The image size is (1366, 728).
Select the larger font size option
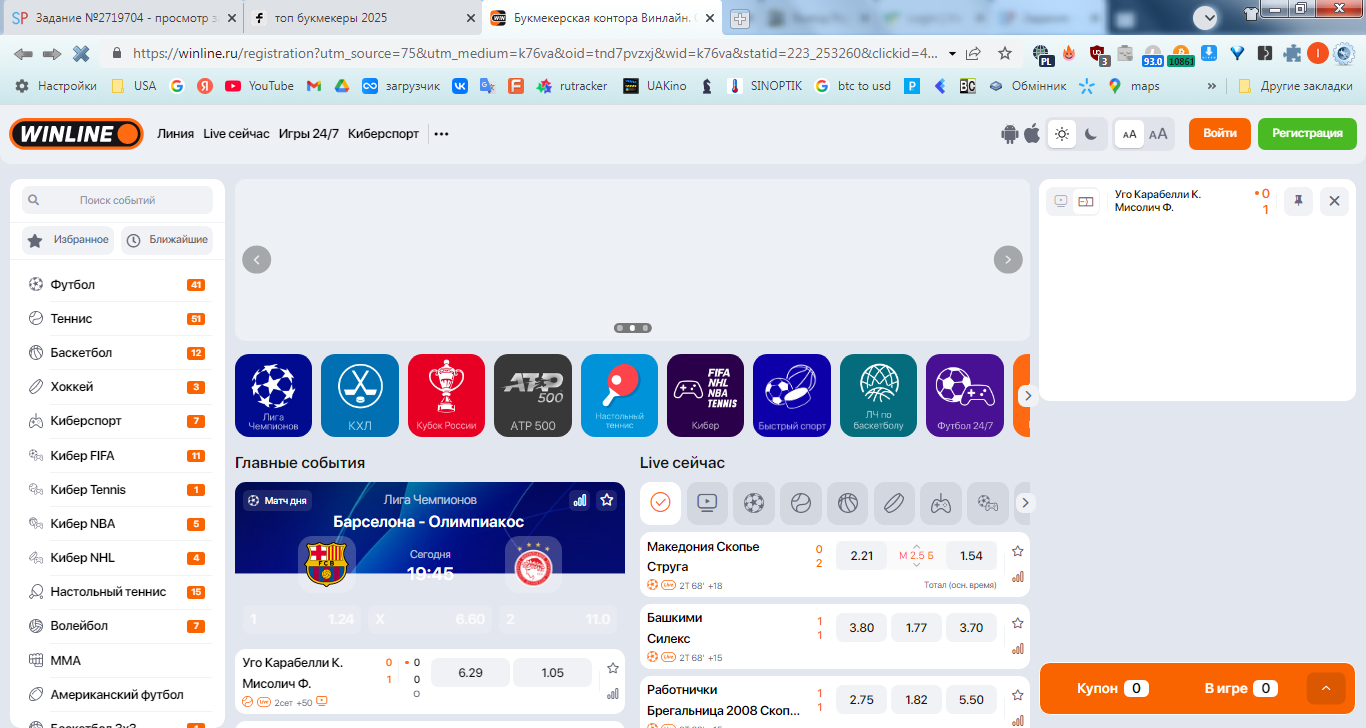(x=1158, y=134)
